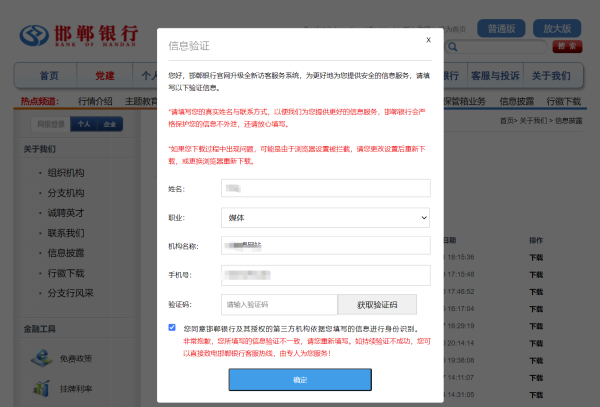Open 诚聘英才 in the sidebar
600x407 pixels.
click(x=66, y=213)
